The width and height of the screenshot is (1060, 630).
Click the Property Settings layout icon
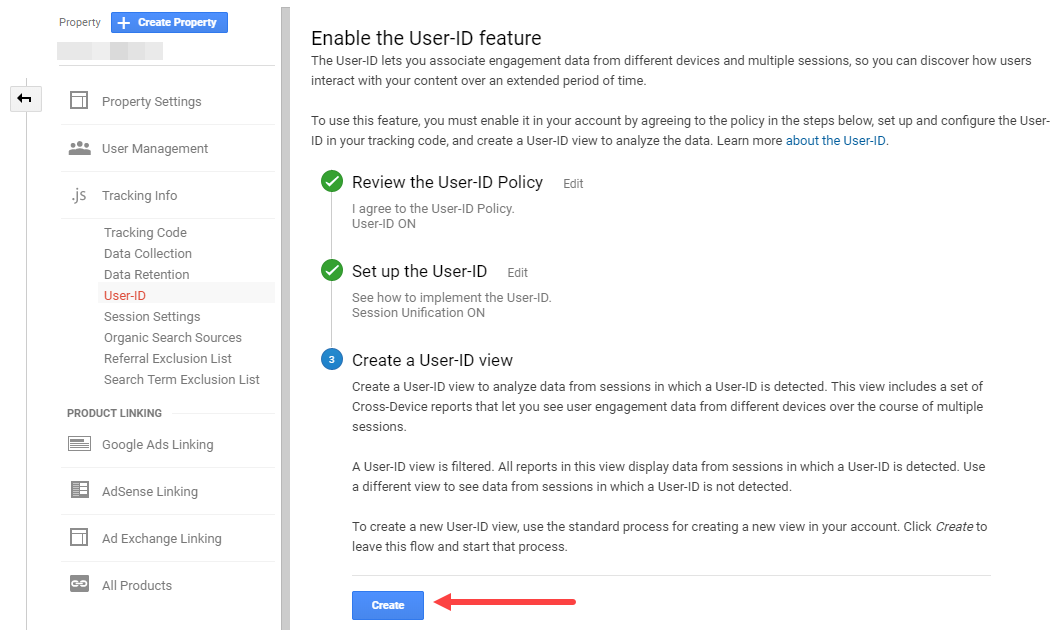click(79, 101)
